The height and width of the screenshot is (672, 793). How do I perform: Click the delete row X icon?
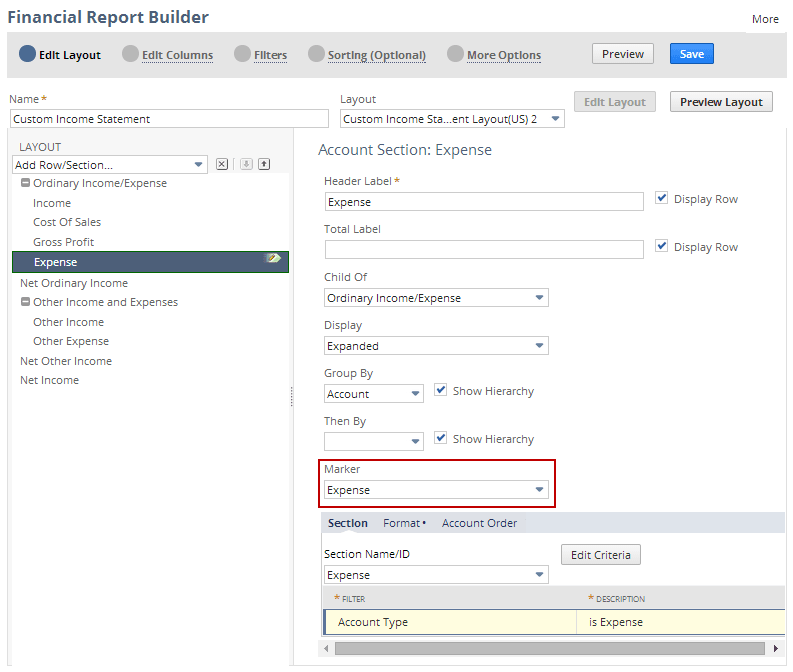(222, 164)
